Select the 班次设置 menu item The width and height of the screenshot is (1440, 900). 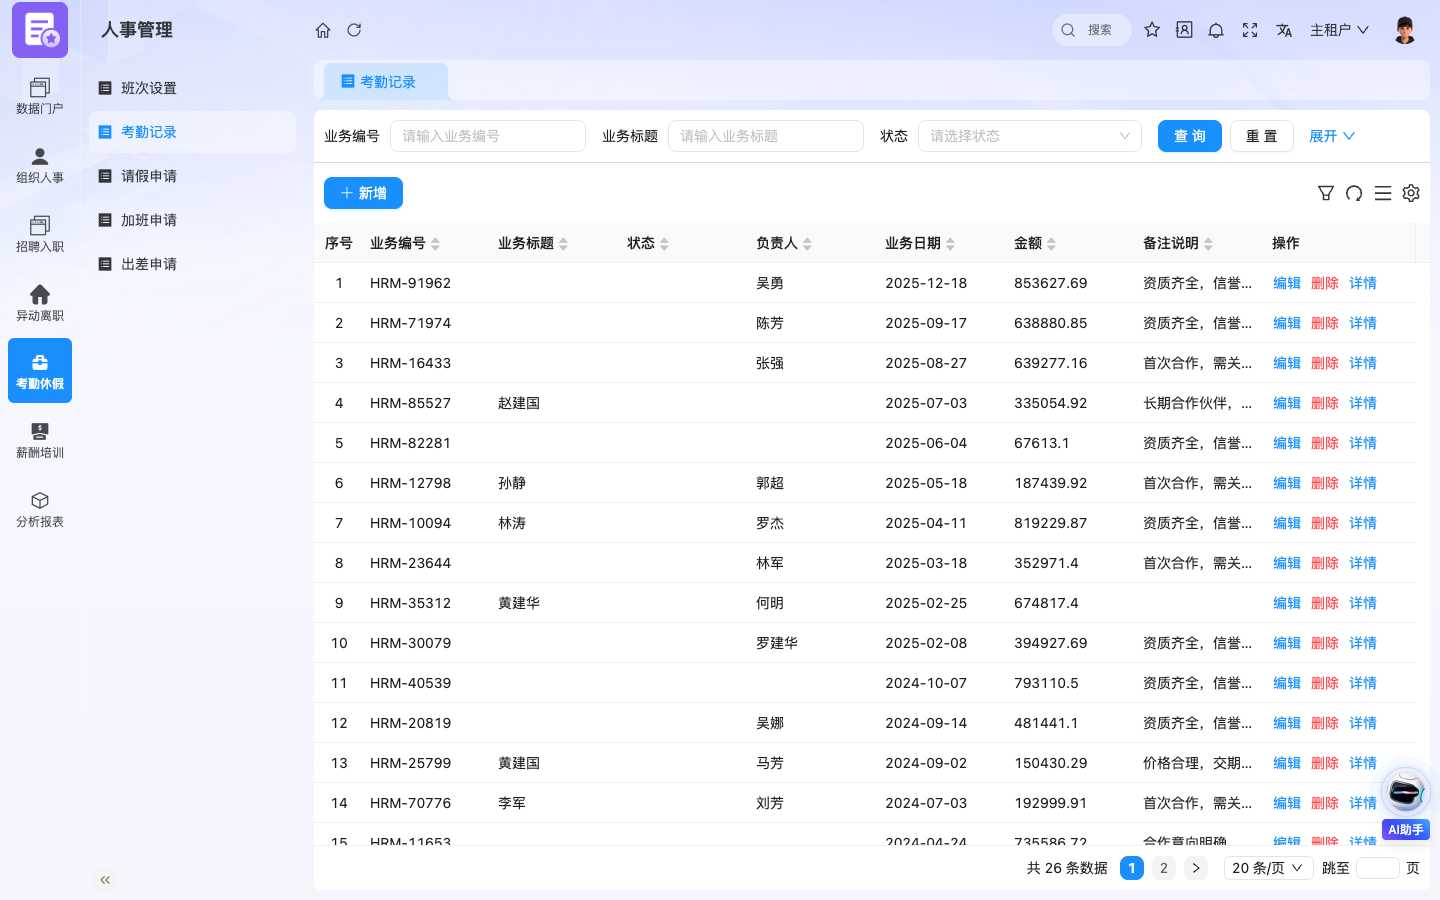pos(192,88)
